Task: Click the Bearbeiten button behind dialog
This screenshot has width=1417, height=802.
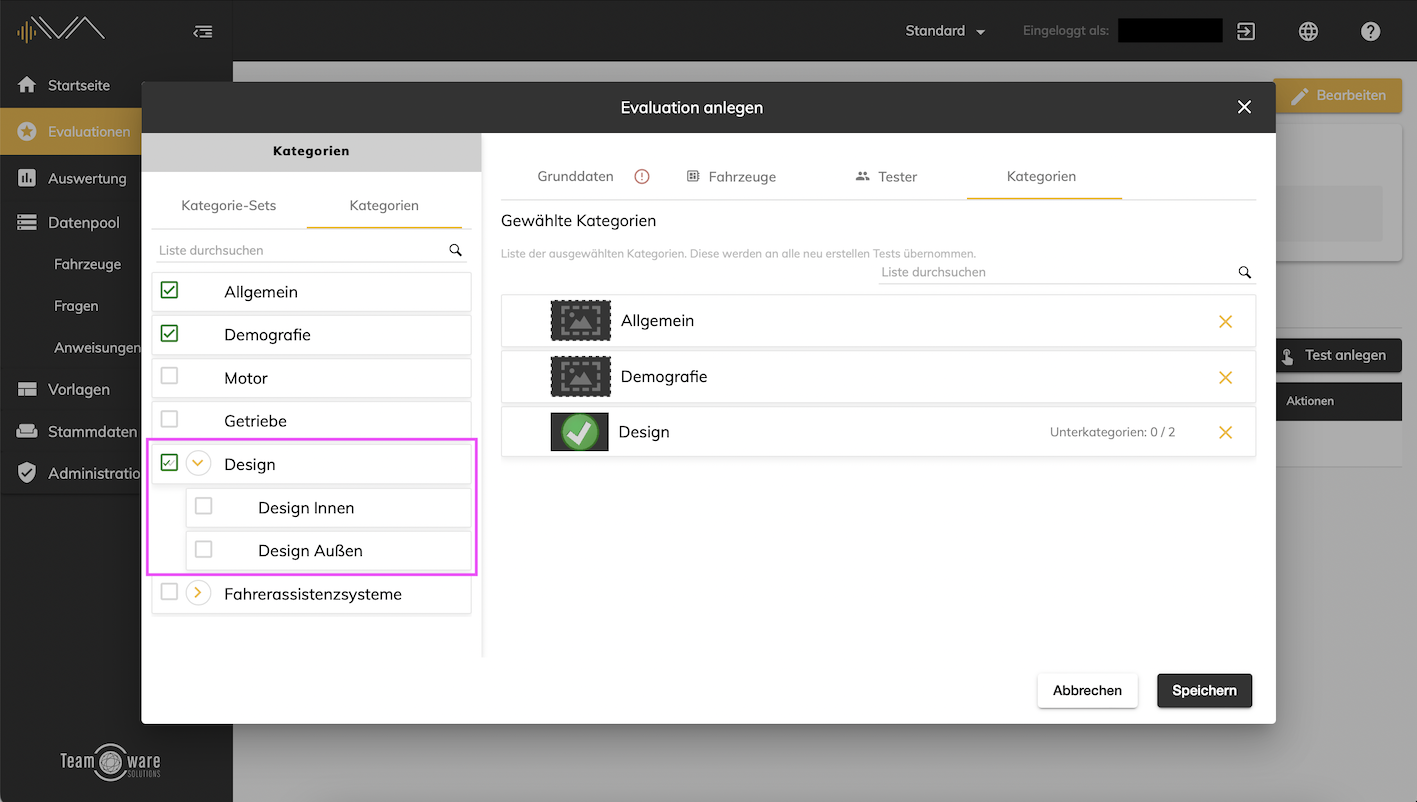Action: (1338, 95)
